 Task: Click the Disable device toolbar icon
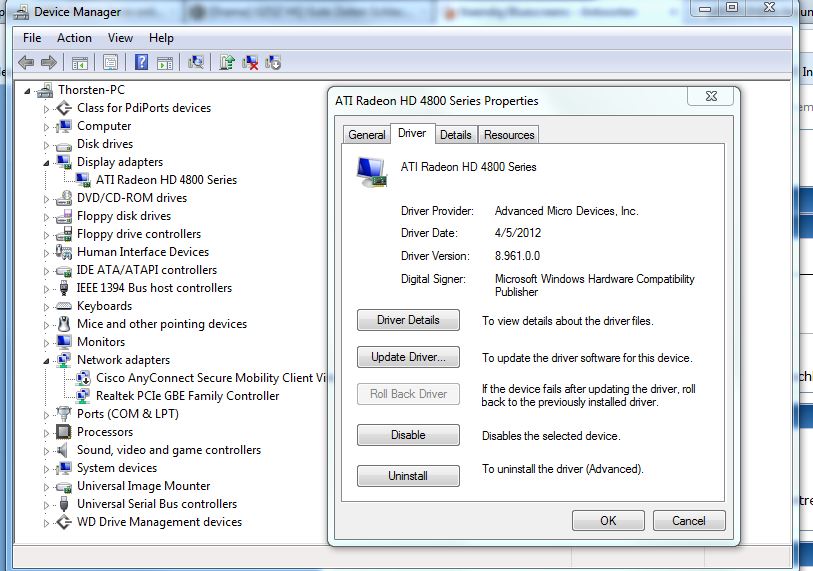coord(273,63)
